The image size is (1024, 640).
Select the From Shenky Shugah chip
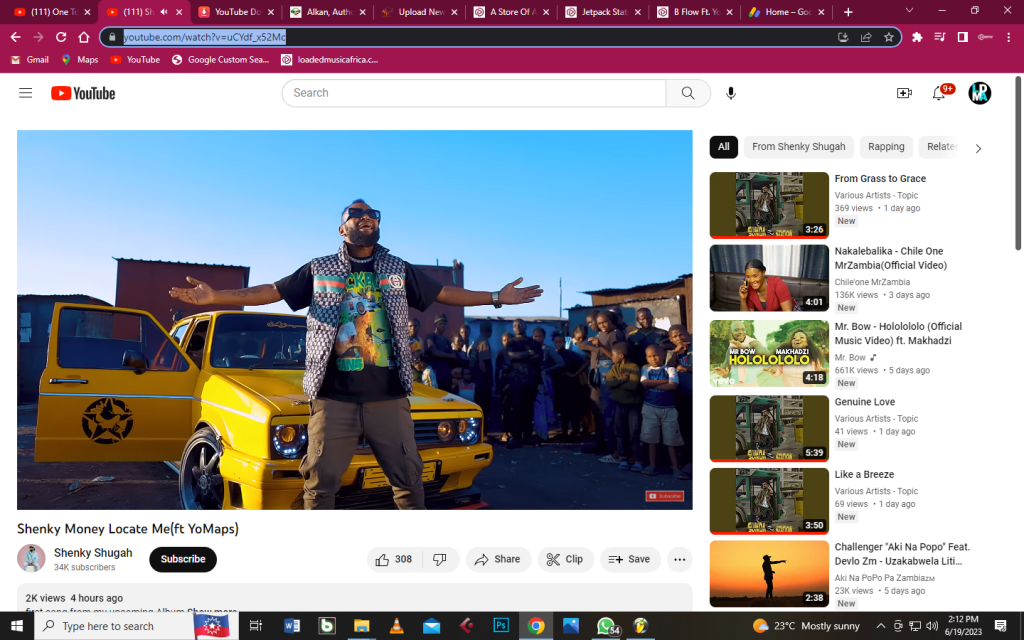[x=798, y=147]
